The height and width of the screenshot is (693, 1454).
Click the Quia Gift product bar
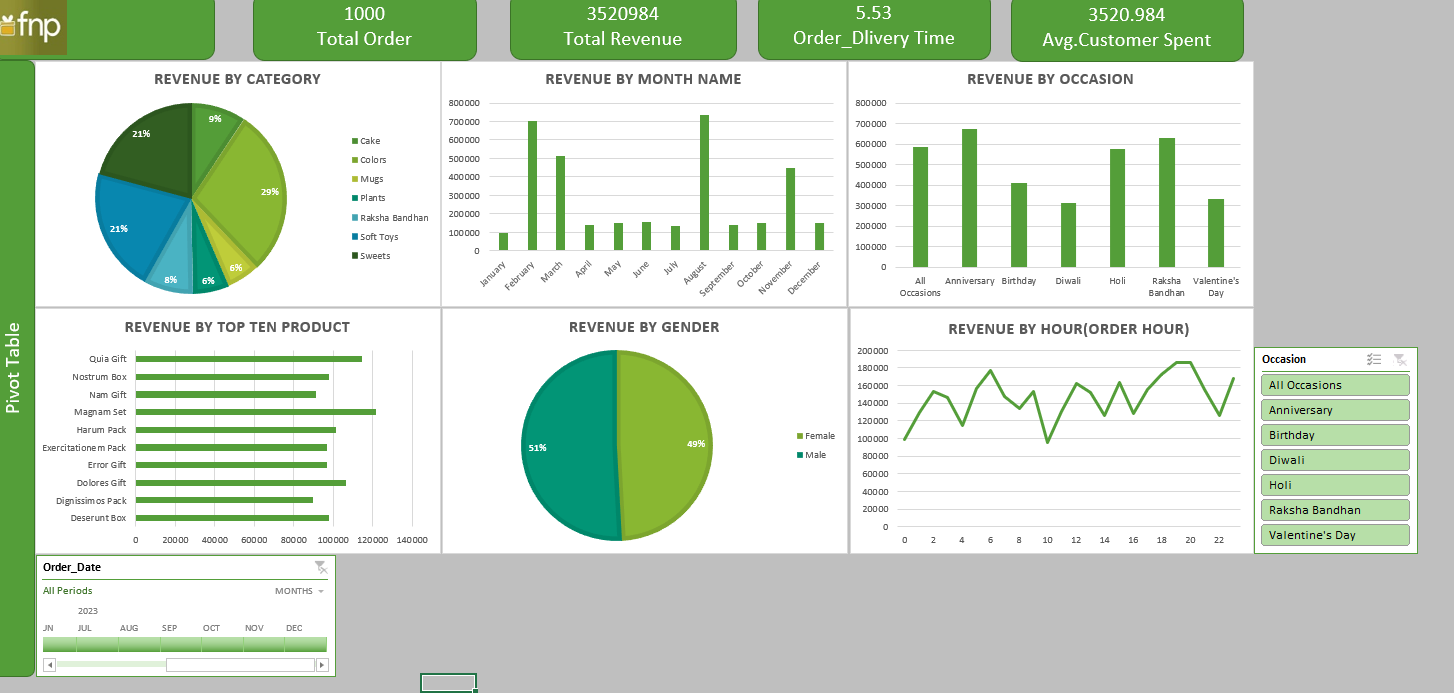point(249,359)
